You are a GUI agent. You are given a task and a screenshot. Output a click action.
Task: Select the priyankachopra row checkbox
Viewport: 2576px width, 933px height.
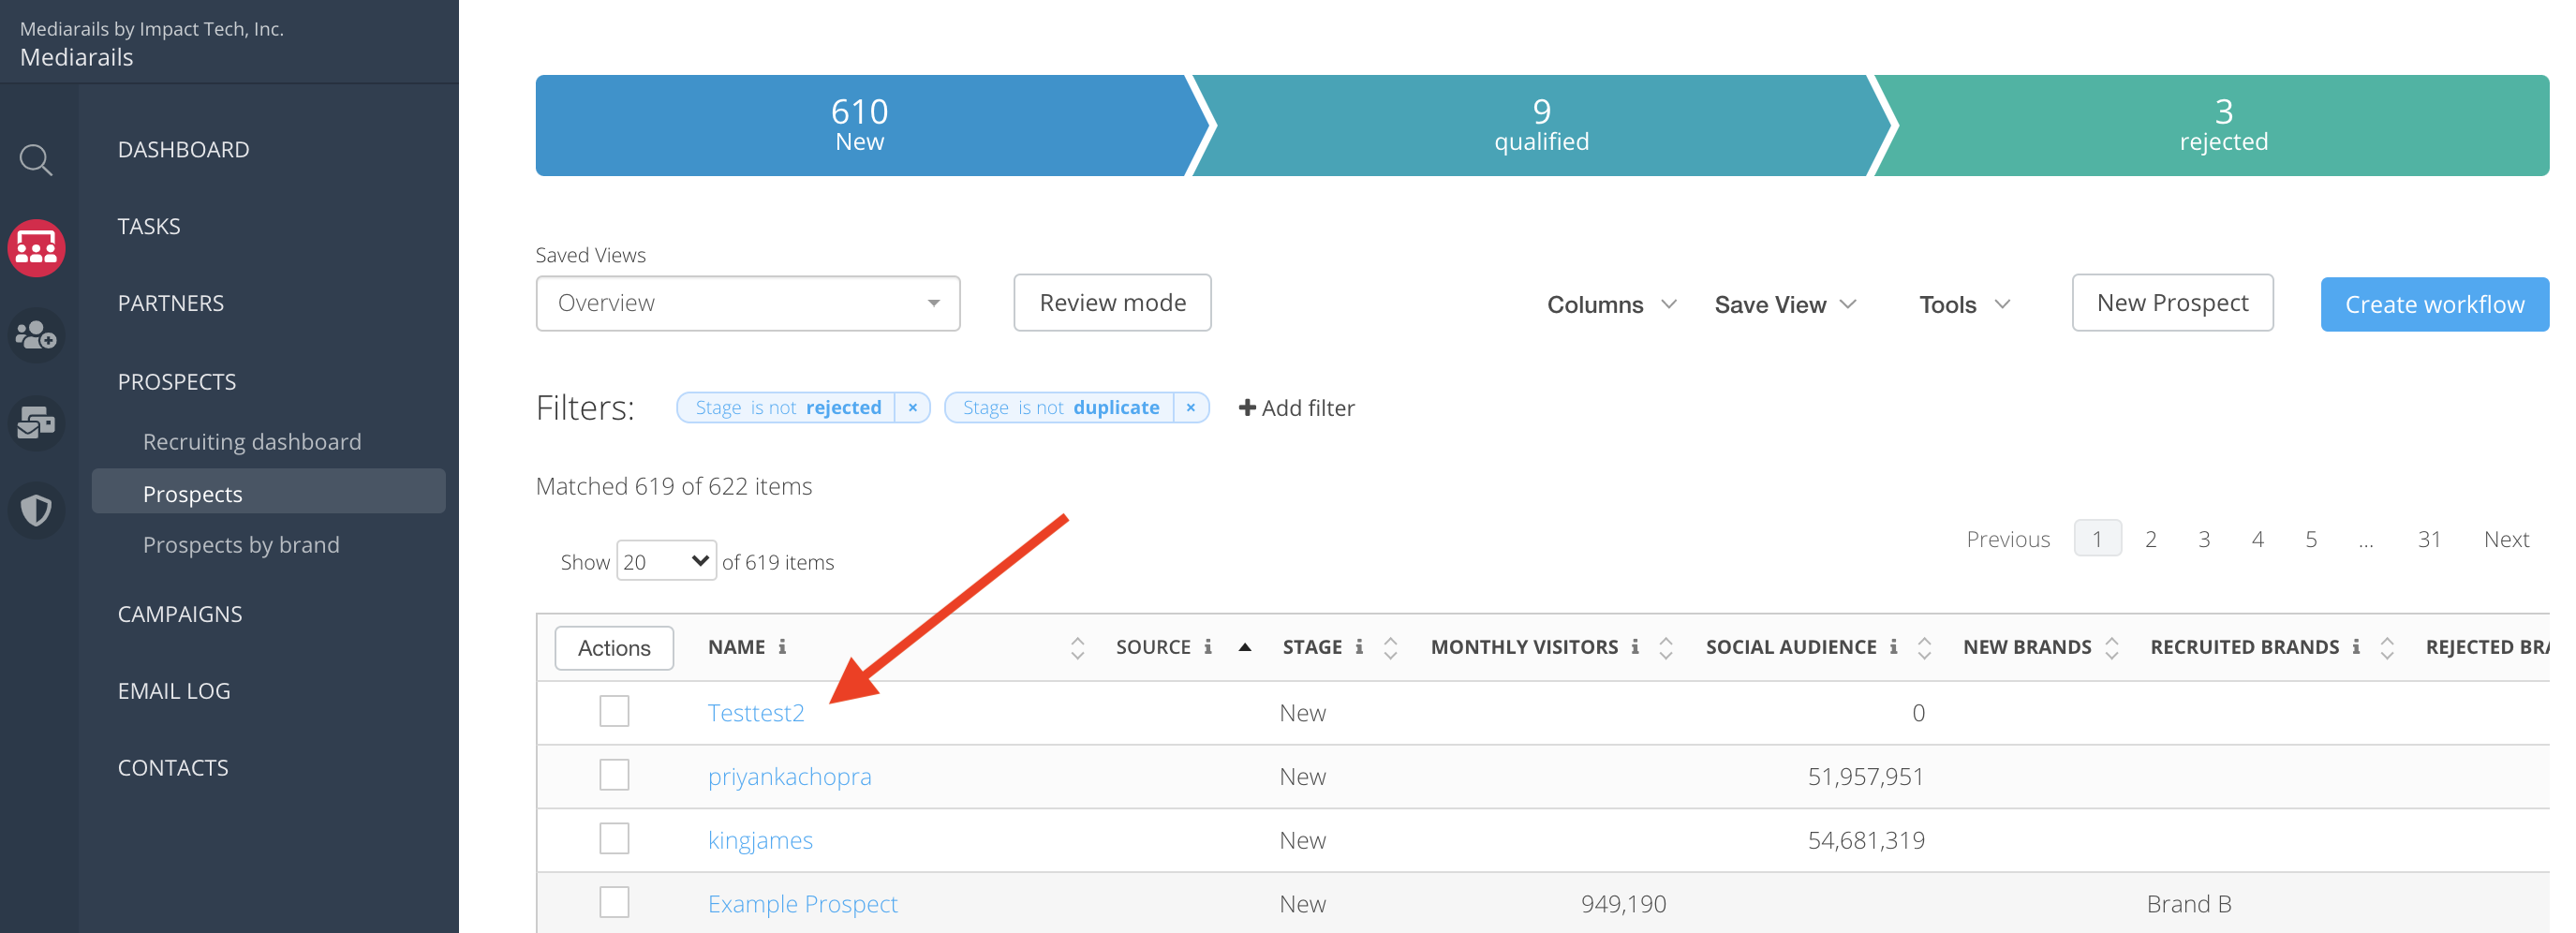[614, 776]
